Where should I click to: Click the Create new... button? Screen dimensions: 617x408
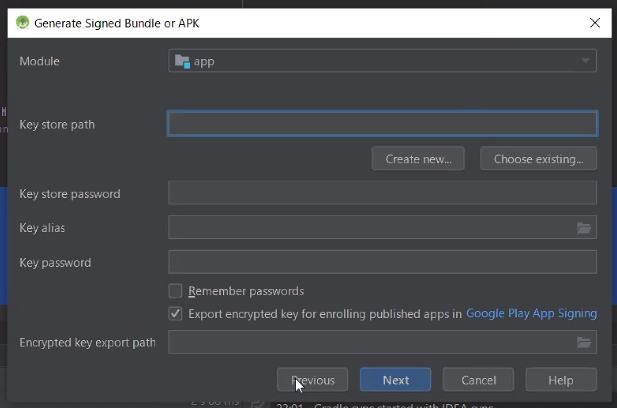(418, 159)
